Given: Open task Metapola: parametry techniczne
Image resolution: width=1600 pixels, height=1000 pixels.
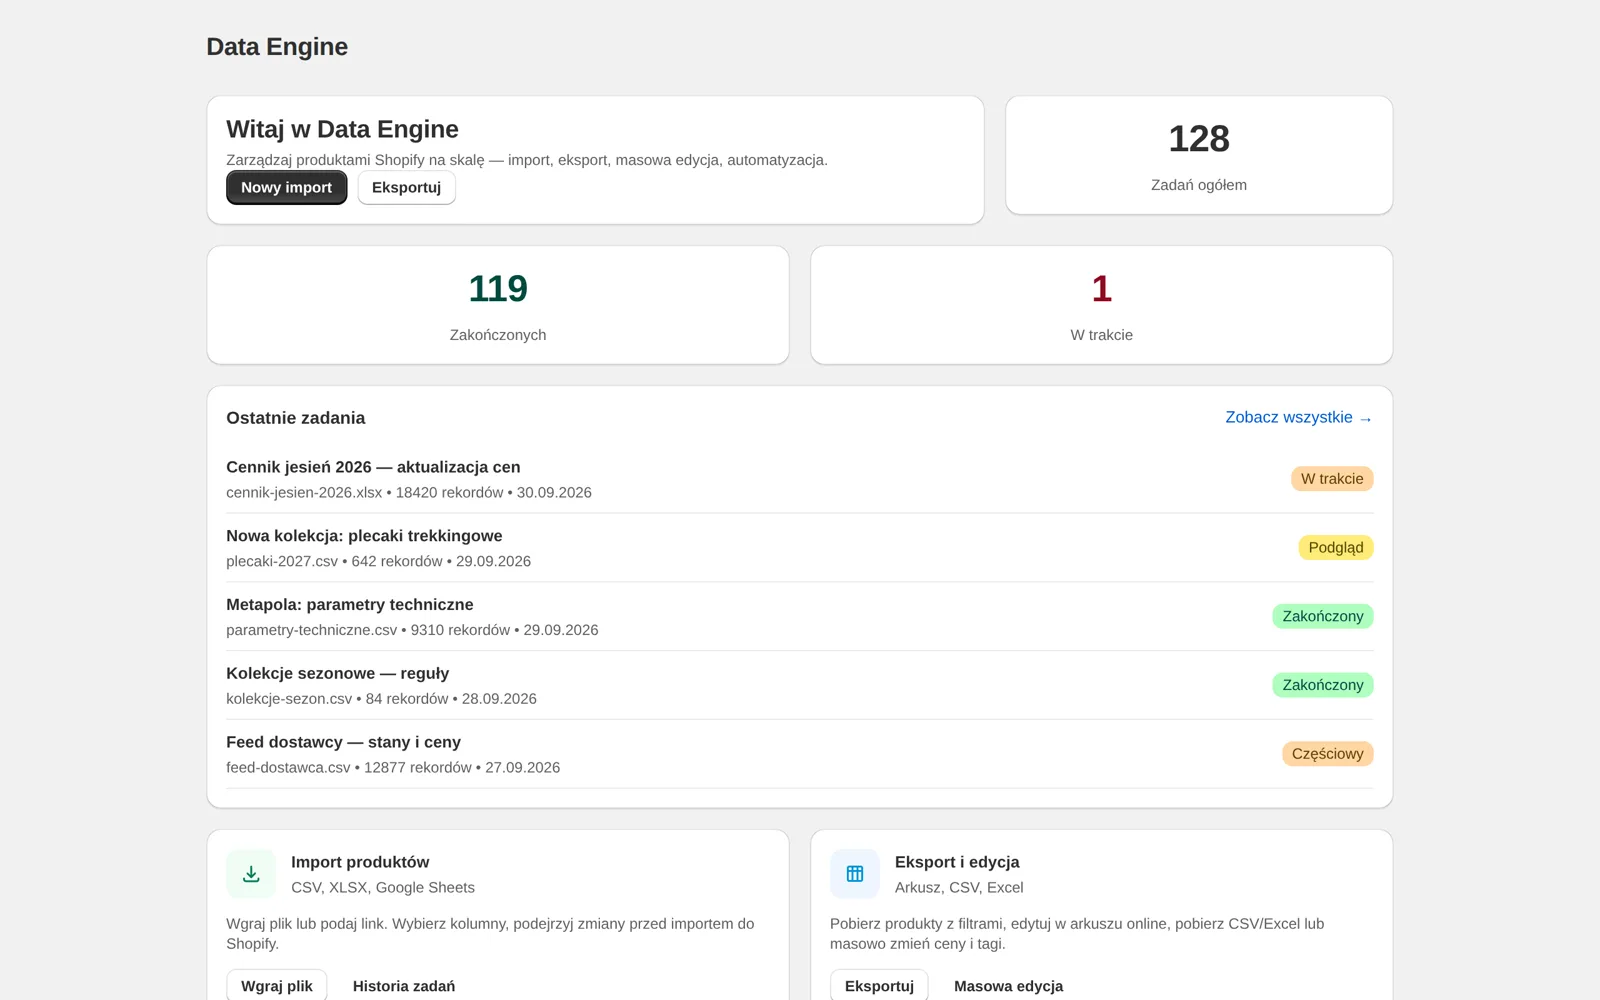Looking at the screenshot, I should click(x=350, y=605).
